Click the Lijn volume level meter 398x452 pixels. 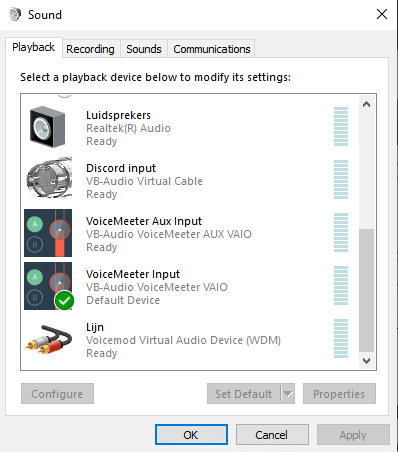tap(341, 338)
